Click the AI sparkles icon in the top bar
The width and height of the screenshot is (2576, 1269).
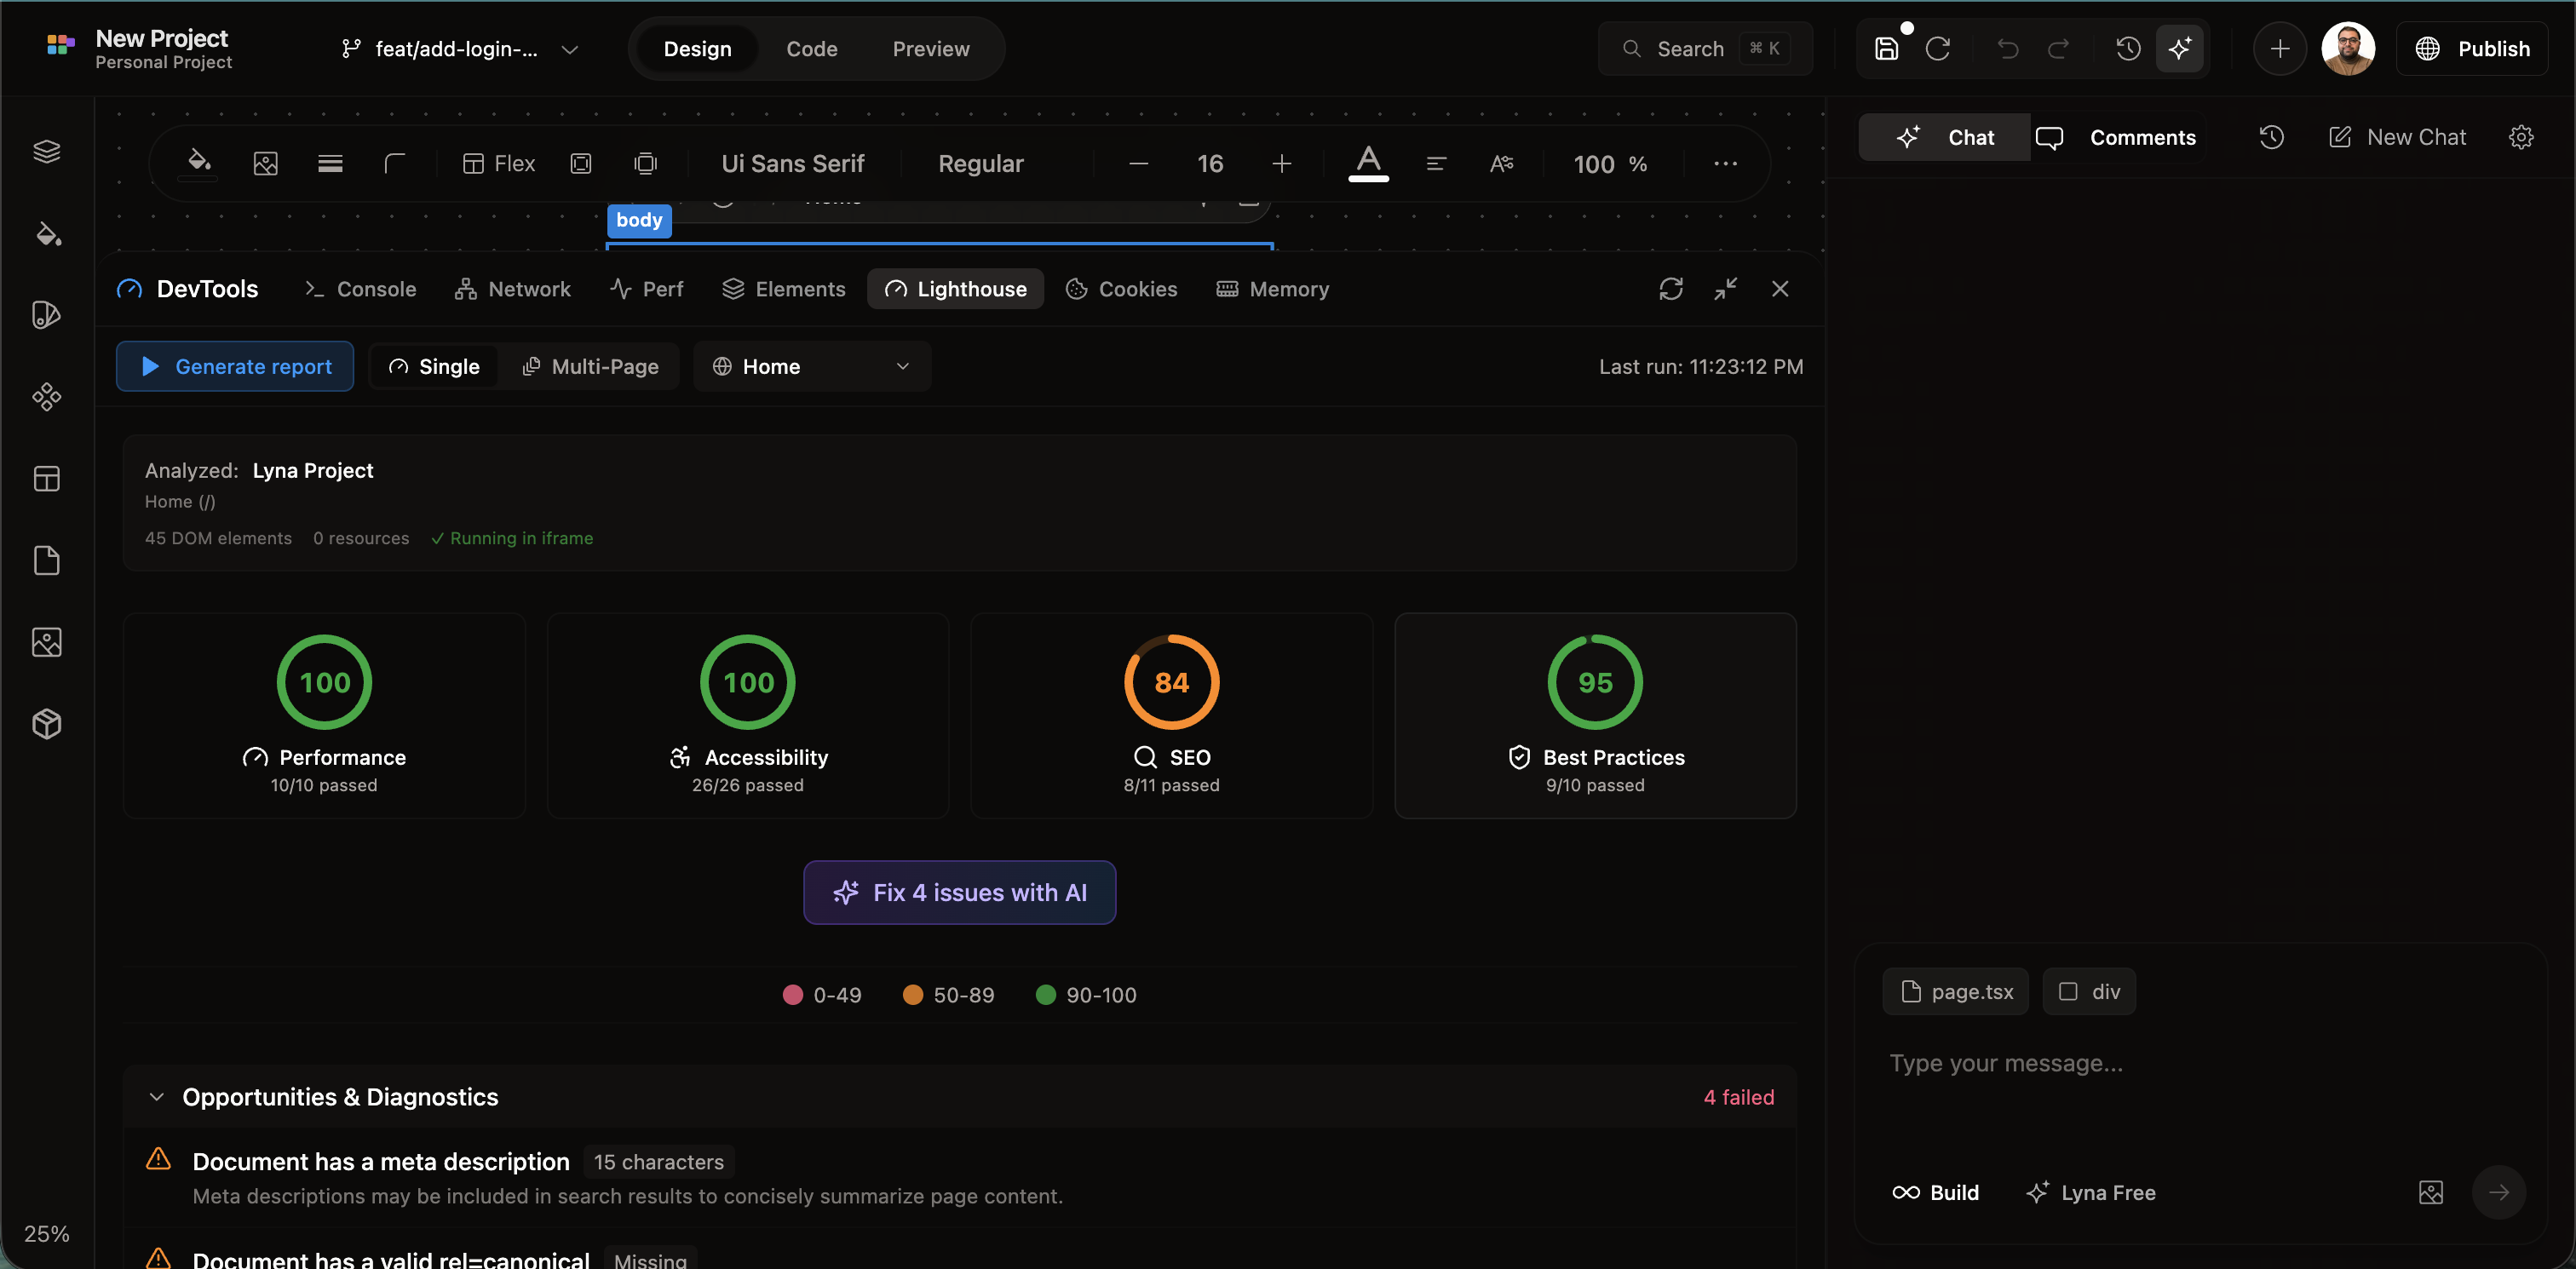click(2182, 48)
